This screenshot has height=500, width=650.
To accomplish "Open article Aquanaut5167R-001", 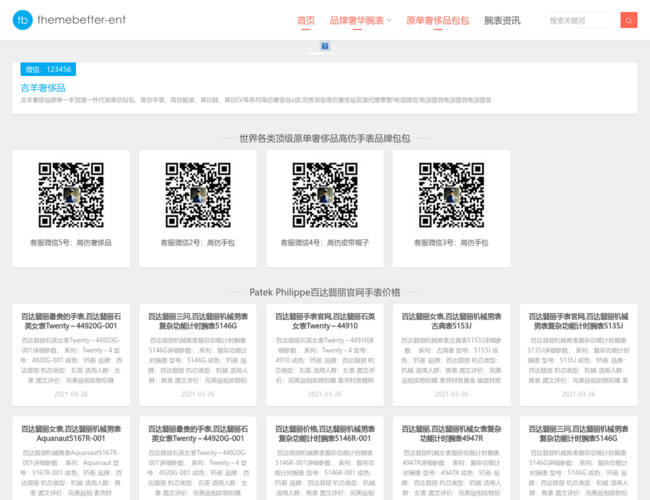I will pyautogui.click(x=71, y=434).
